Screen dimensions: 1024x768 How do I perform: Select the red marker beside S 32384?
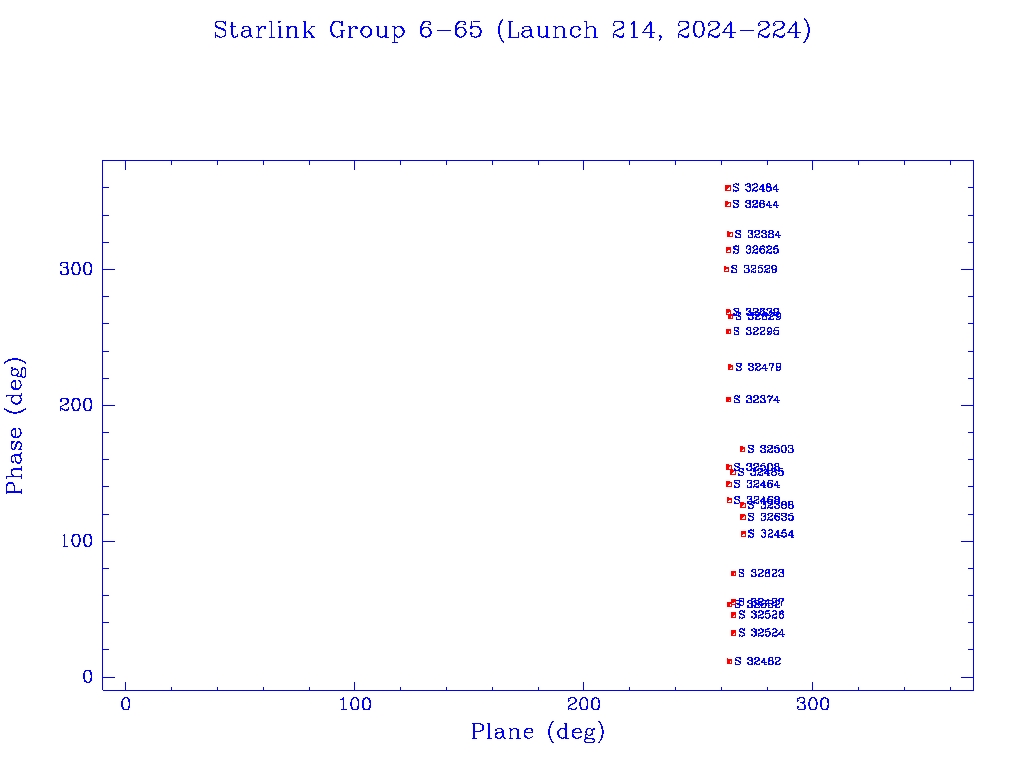[x=729, y=234]
